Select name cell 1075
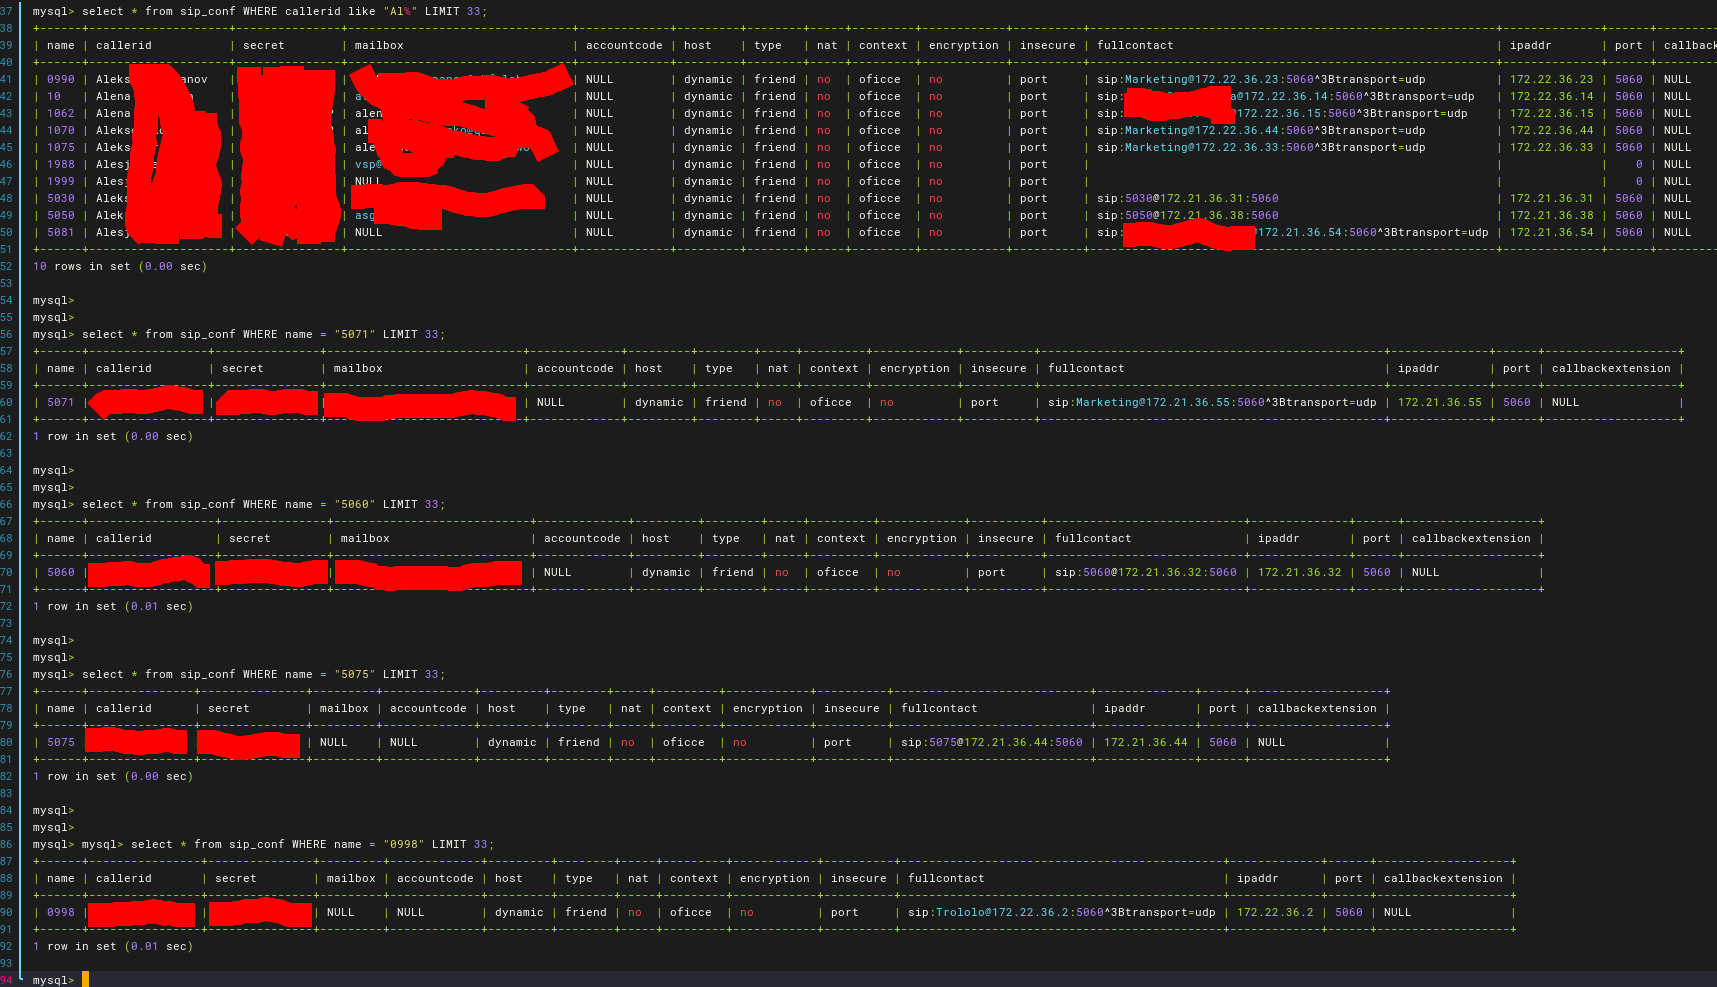The image size is (1717, 987). tap(60, 147)
